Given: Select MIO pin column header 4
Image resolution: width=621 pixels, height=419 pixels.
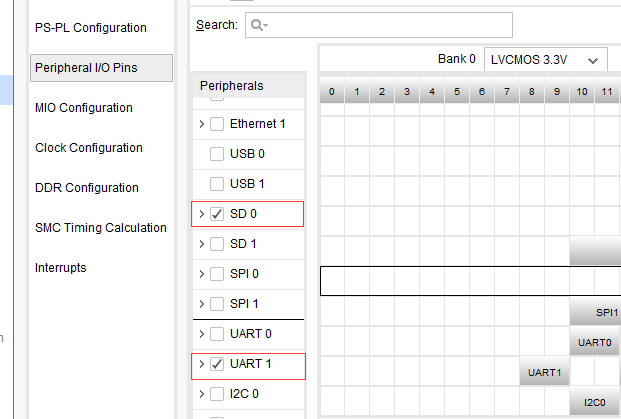Looking at the screenshot, I should pos(432,91).
